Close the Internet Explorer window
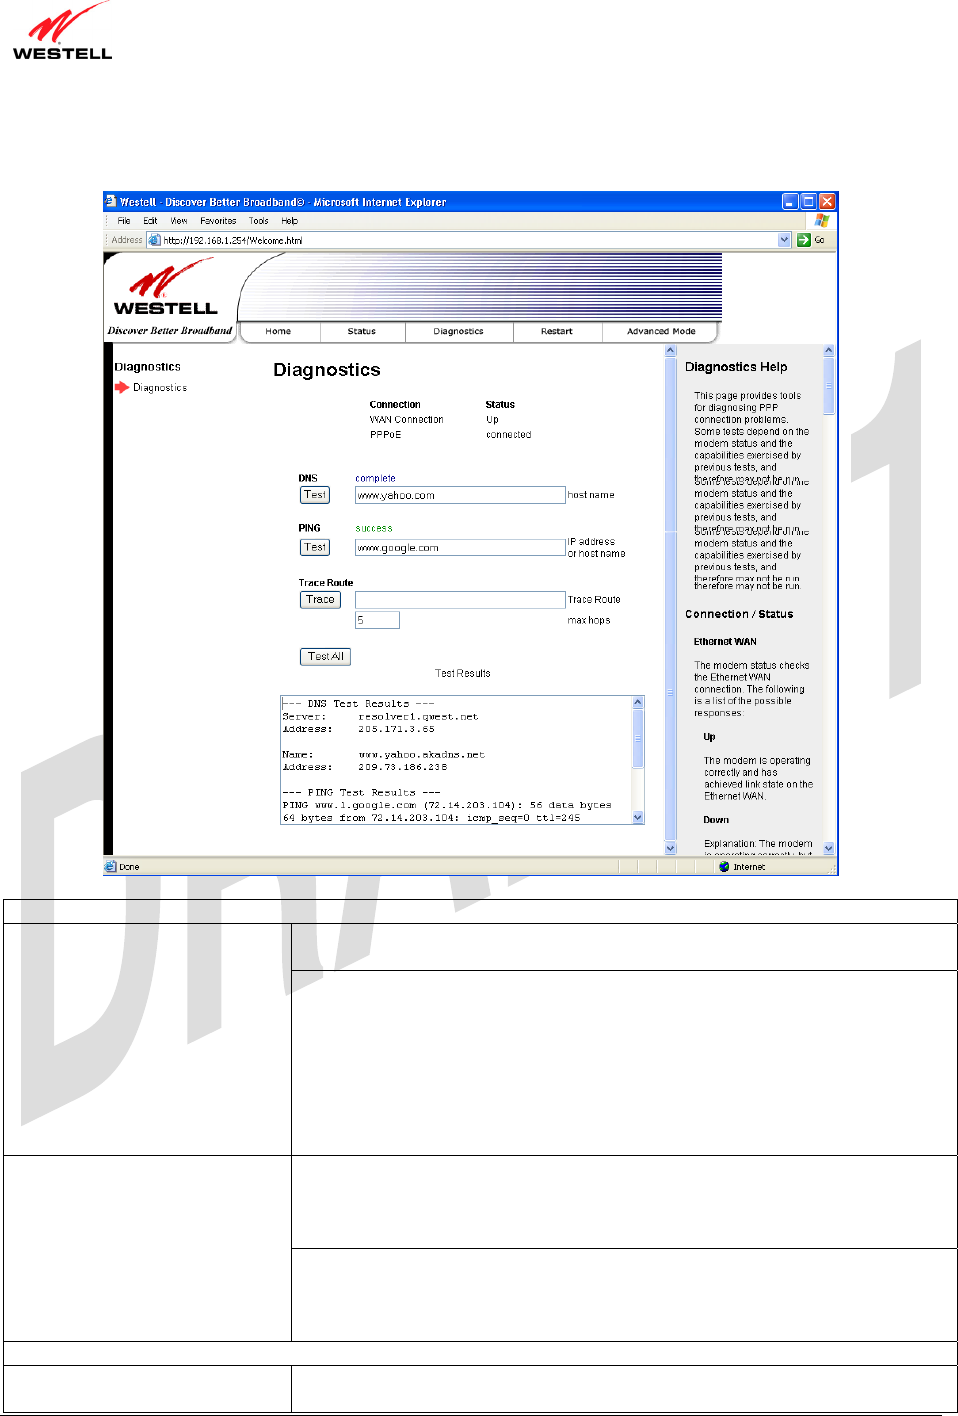Viewport: 958px width, 1416px height. tap(827, 201)
